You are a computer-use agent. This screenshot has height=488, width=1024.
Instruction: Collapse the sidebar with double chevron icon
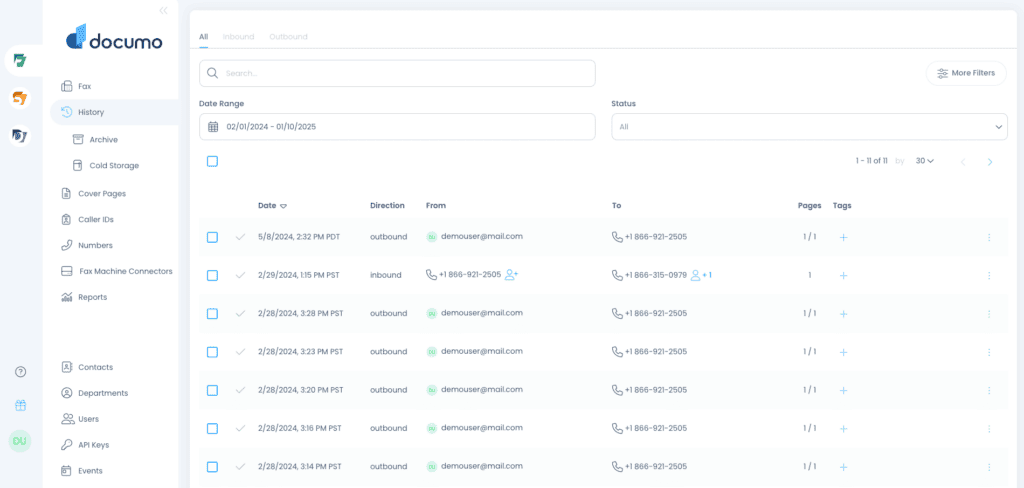pos(163,10)
